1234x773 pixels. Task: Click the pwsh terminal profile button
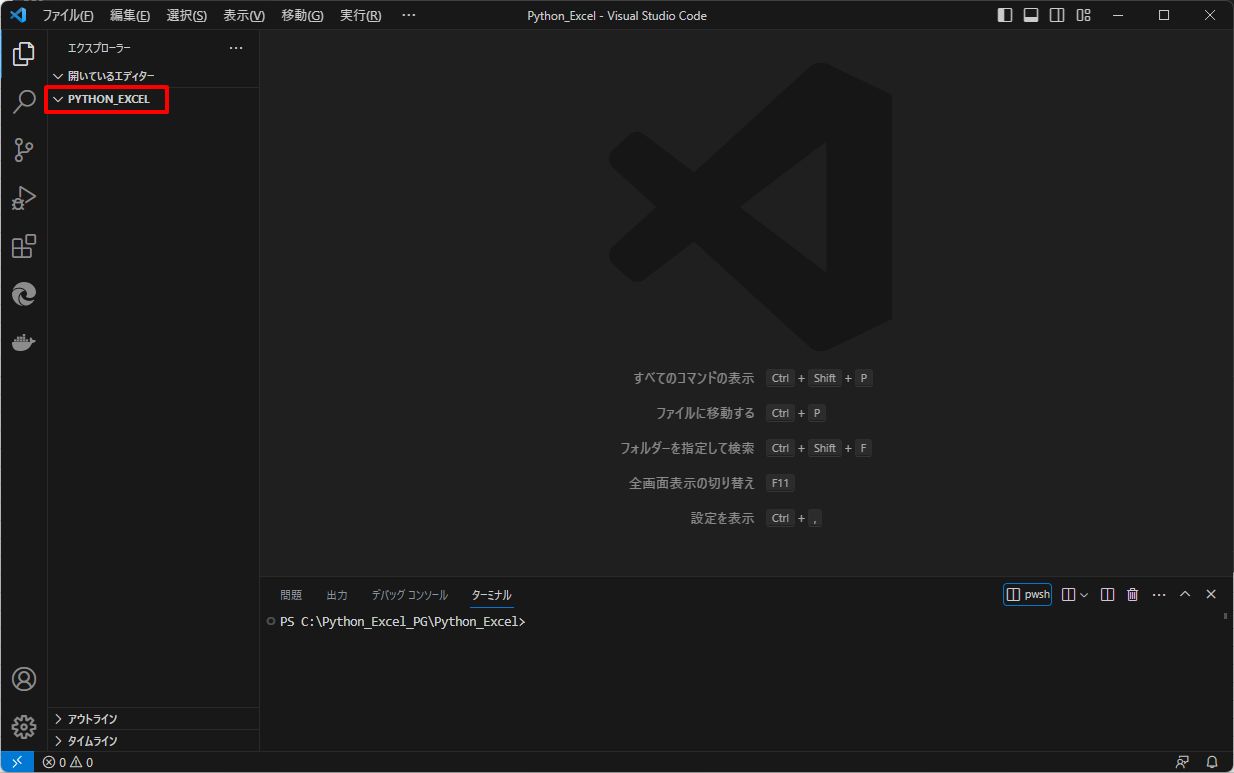coord(1028,594)
